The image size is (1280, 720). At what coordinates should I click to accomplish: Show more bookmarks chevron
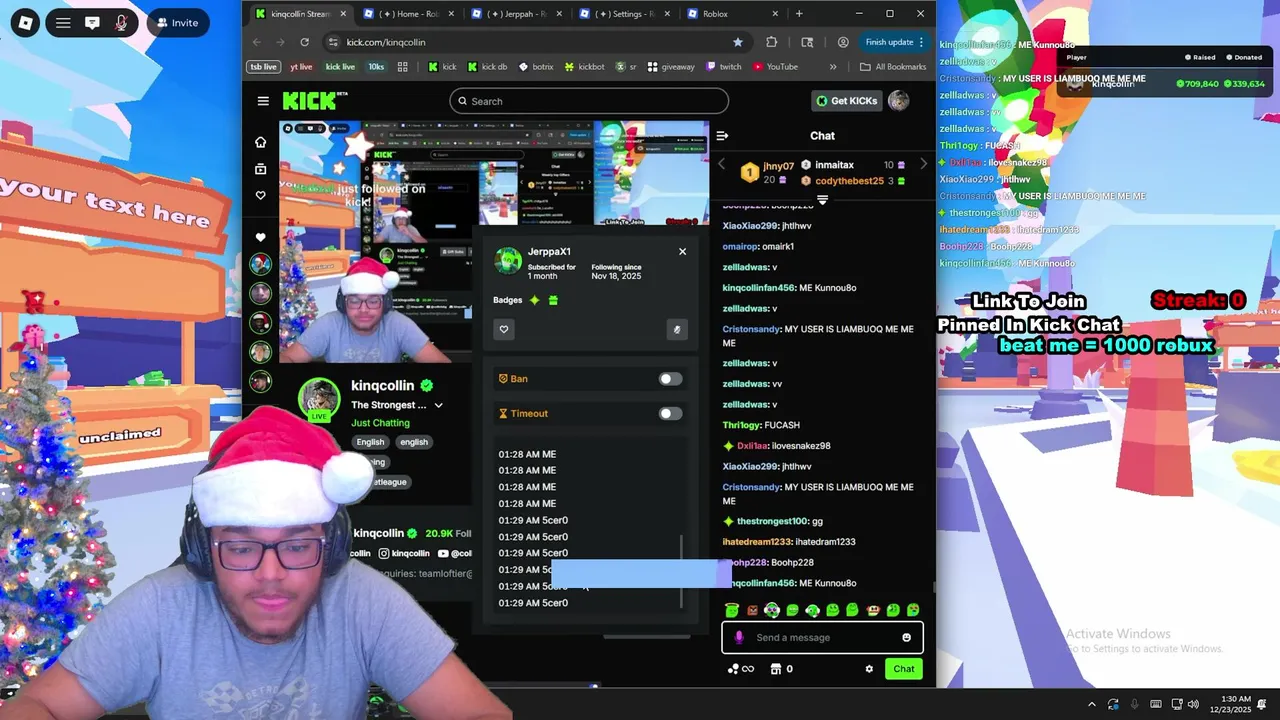click(x=833, y=67)
